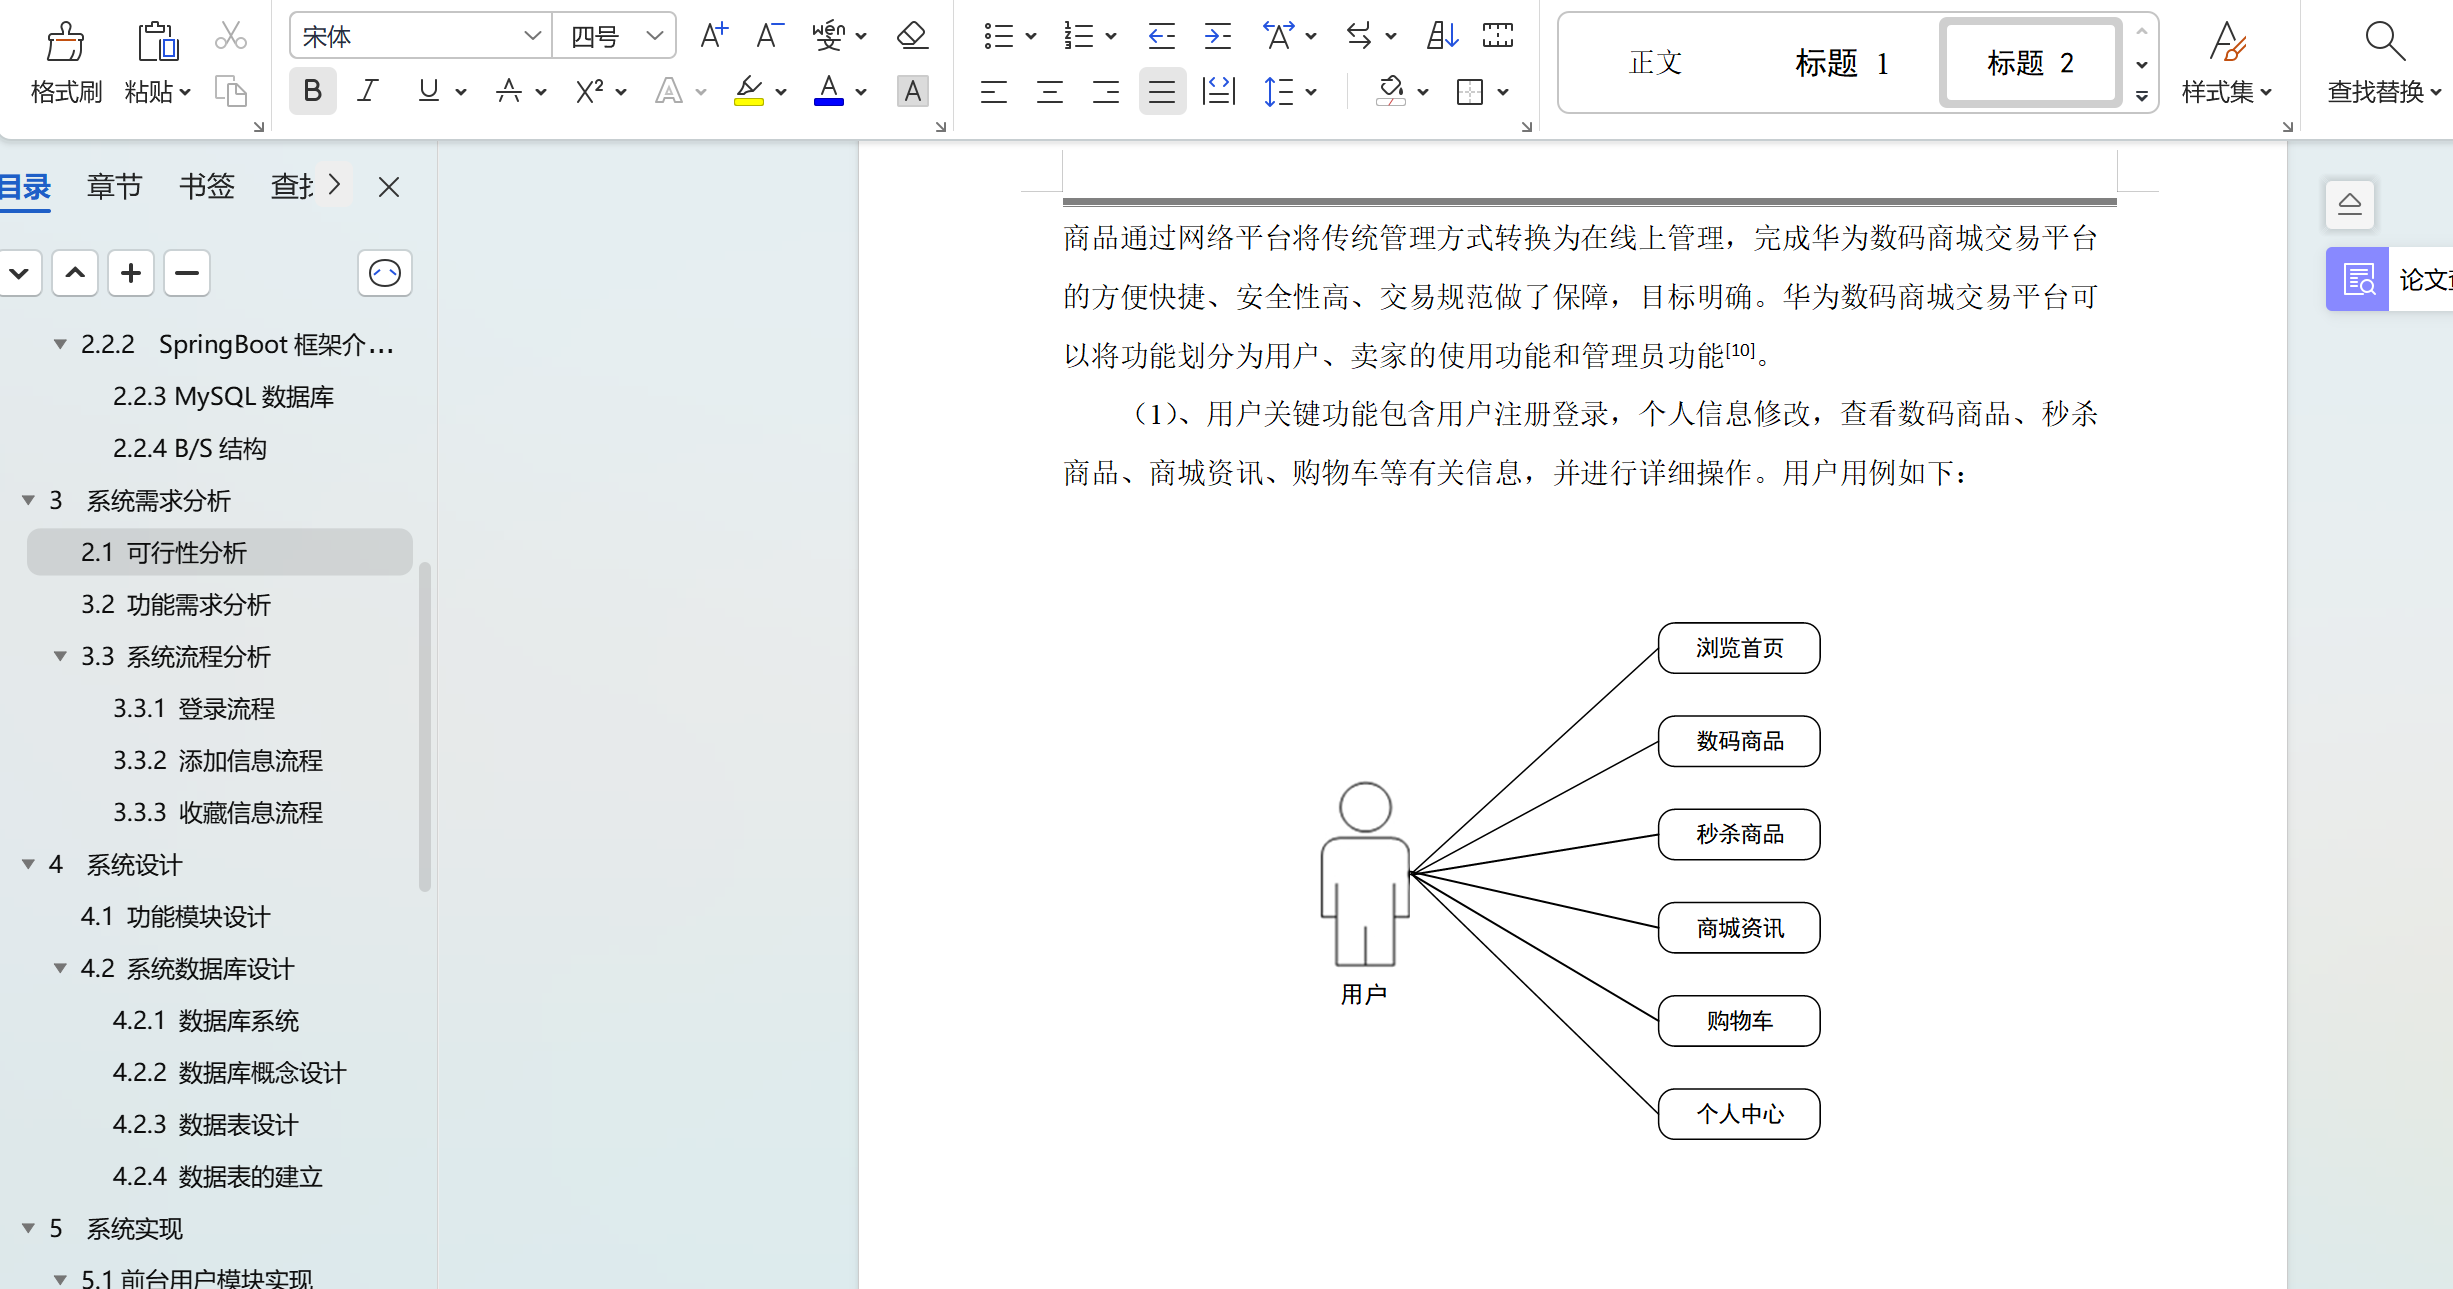
Task: Toggle bold formatting
Action: [312, 92]
